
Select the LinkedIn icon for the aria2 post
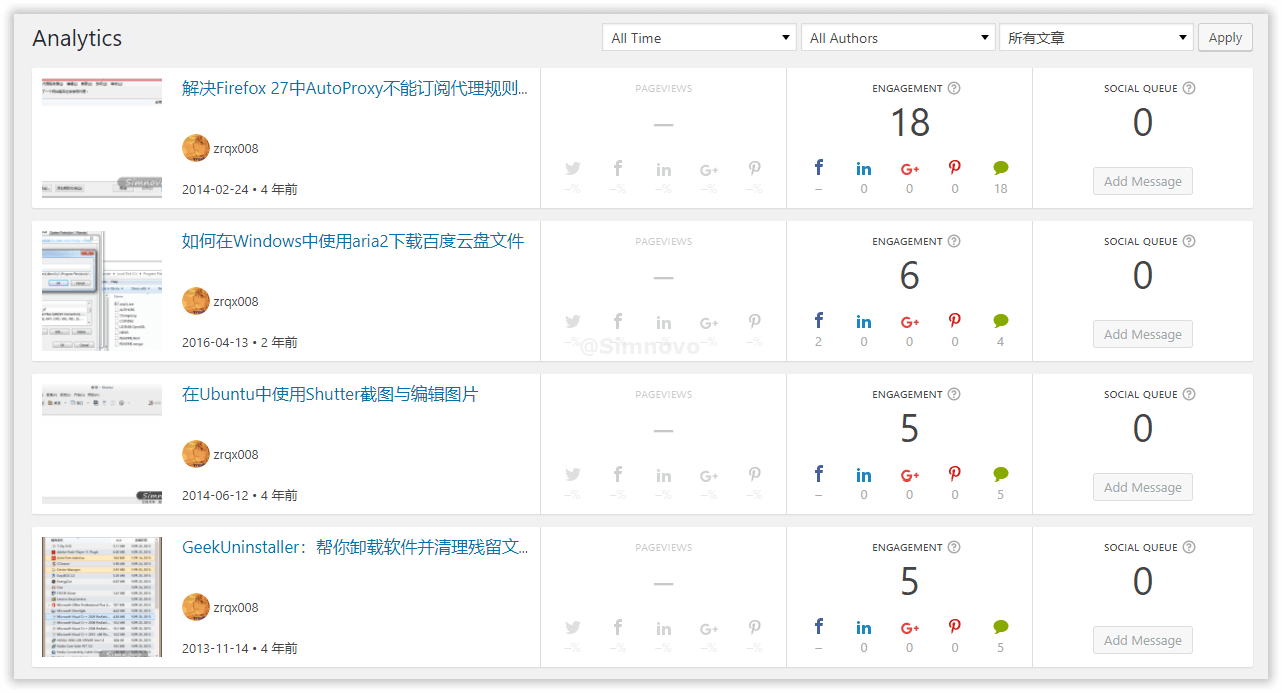[863, 320]
